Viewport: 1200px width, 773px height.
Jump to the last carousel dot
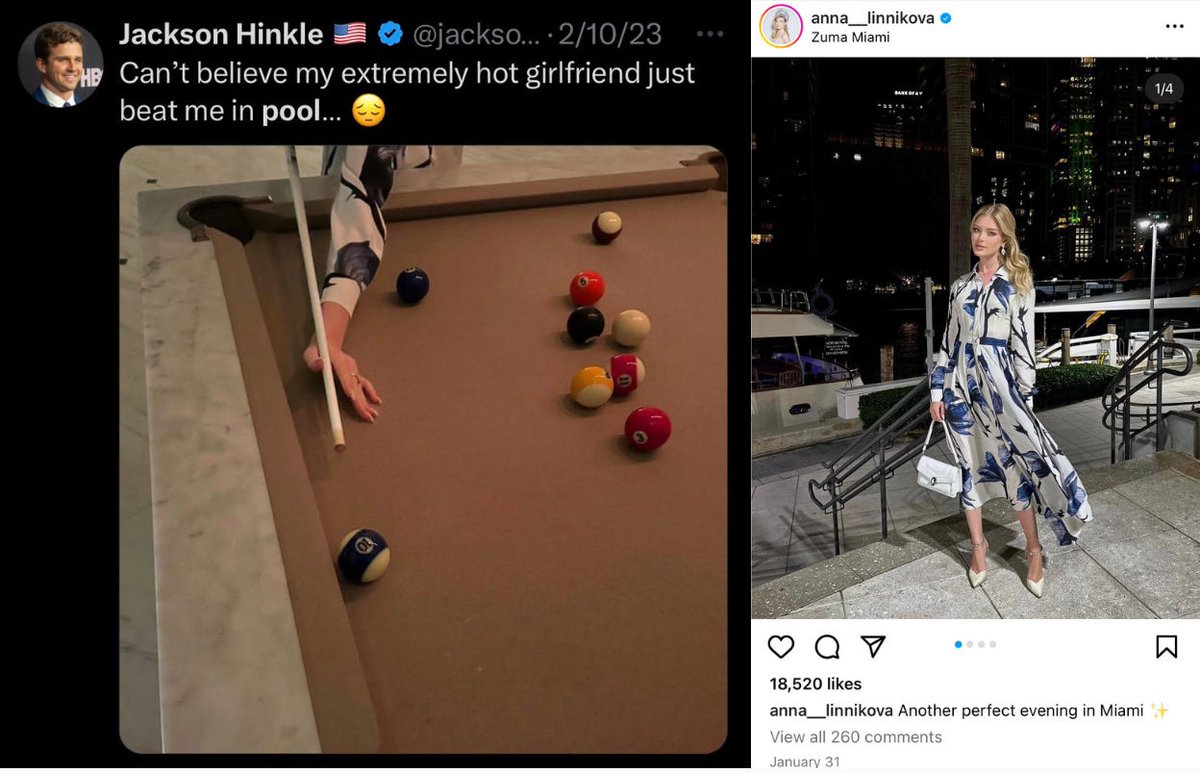pos(993,645)
